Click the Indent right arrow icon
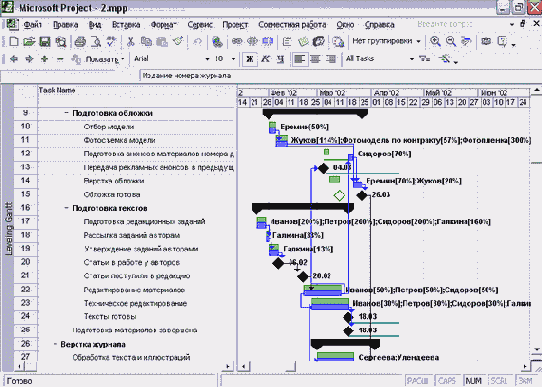The height and width of the screenshot is (387, 542). pos(29,59)
